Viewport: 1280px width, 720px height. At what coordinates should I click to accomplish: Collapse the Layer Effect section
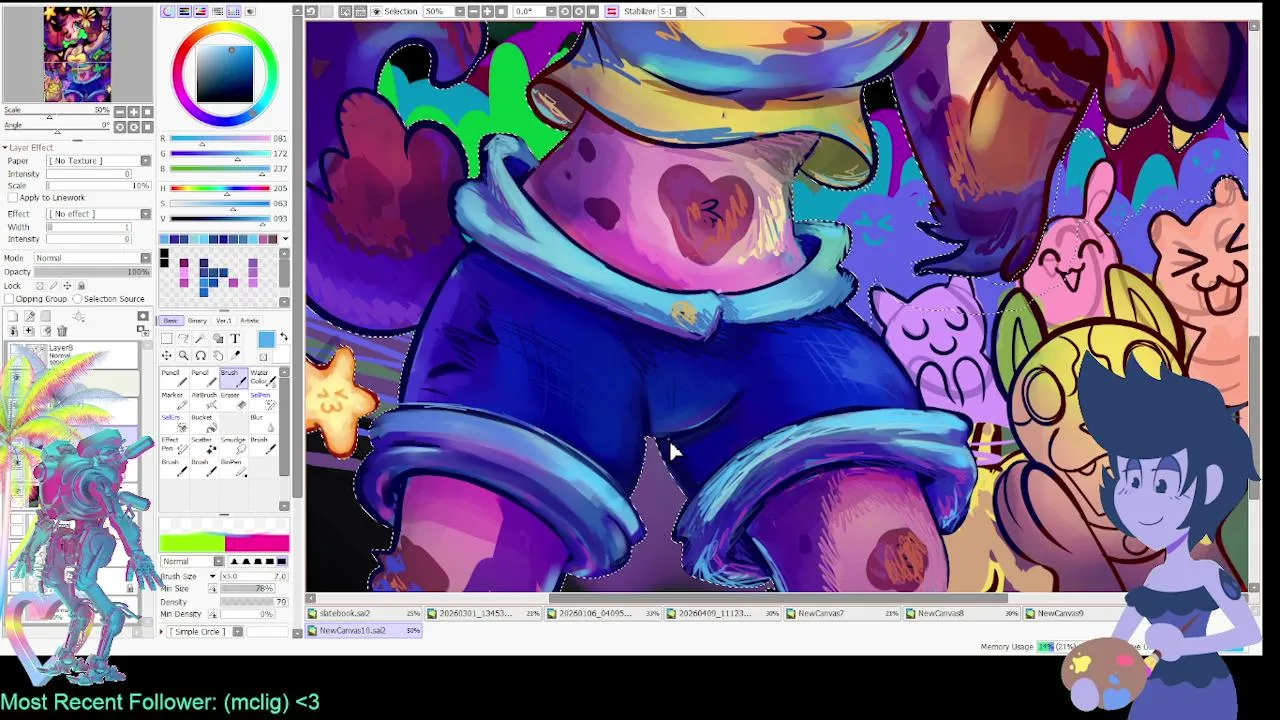pos(5,147)
